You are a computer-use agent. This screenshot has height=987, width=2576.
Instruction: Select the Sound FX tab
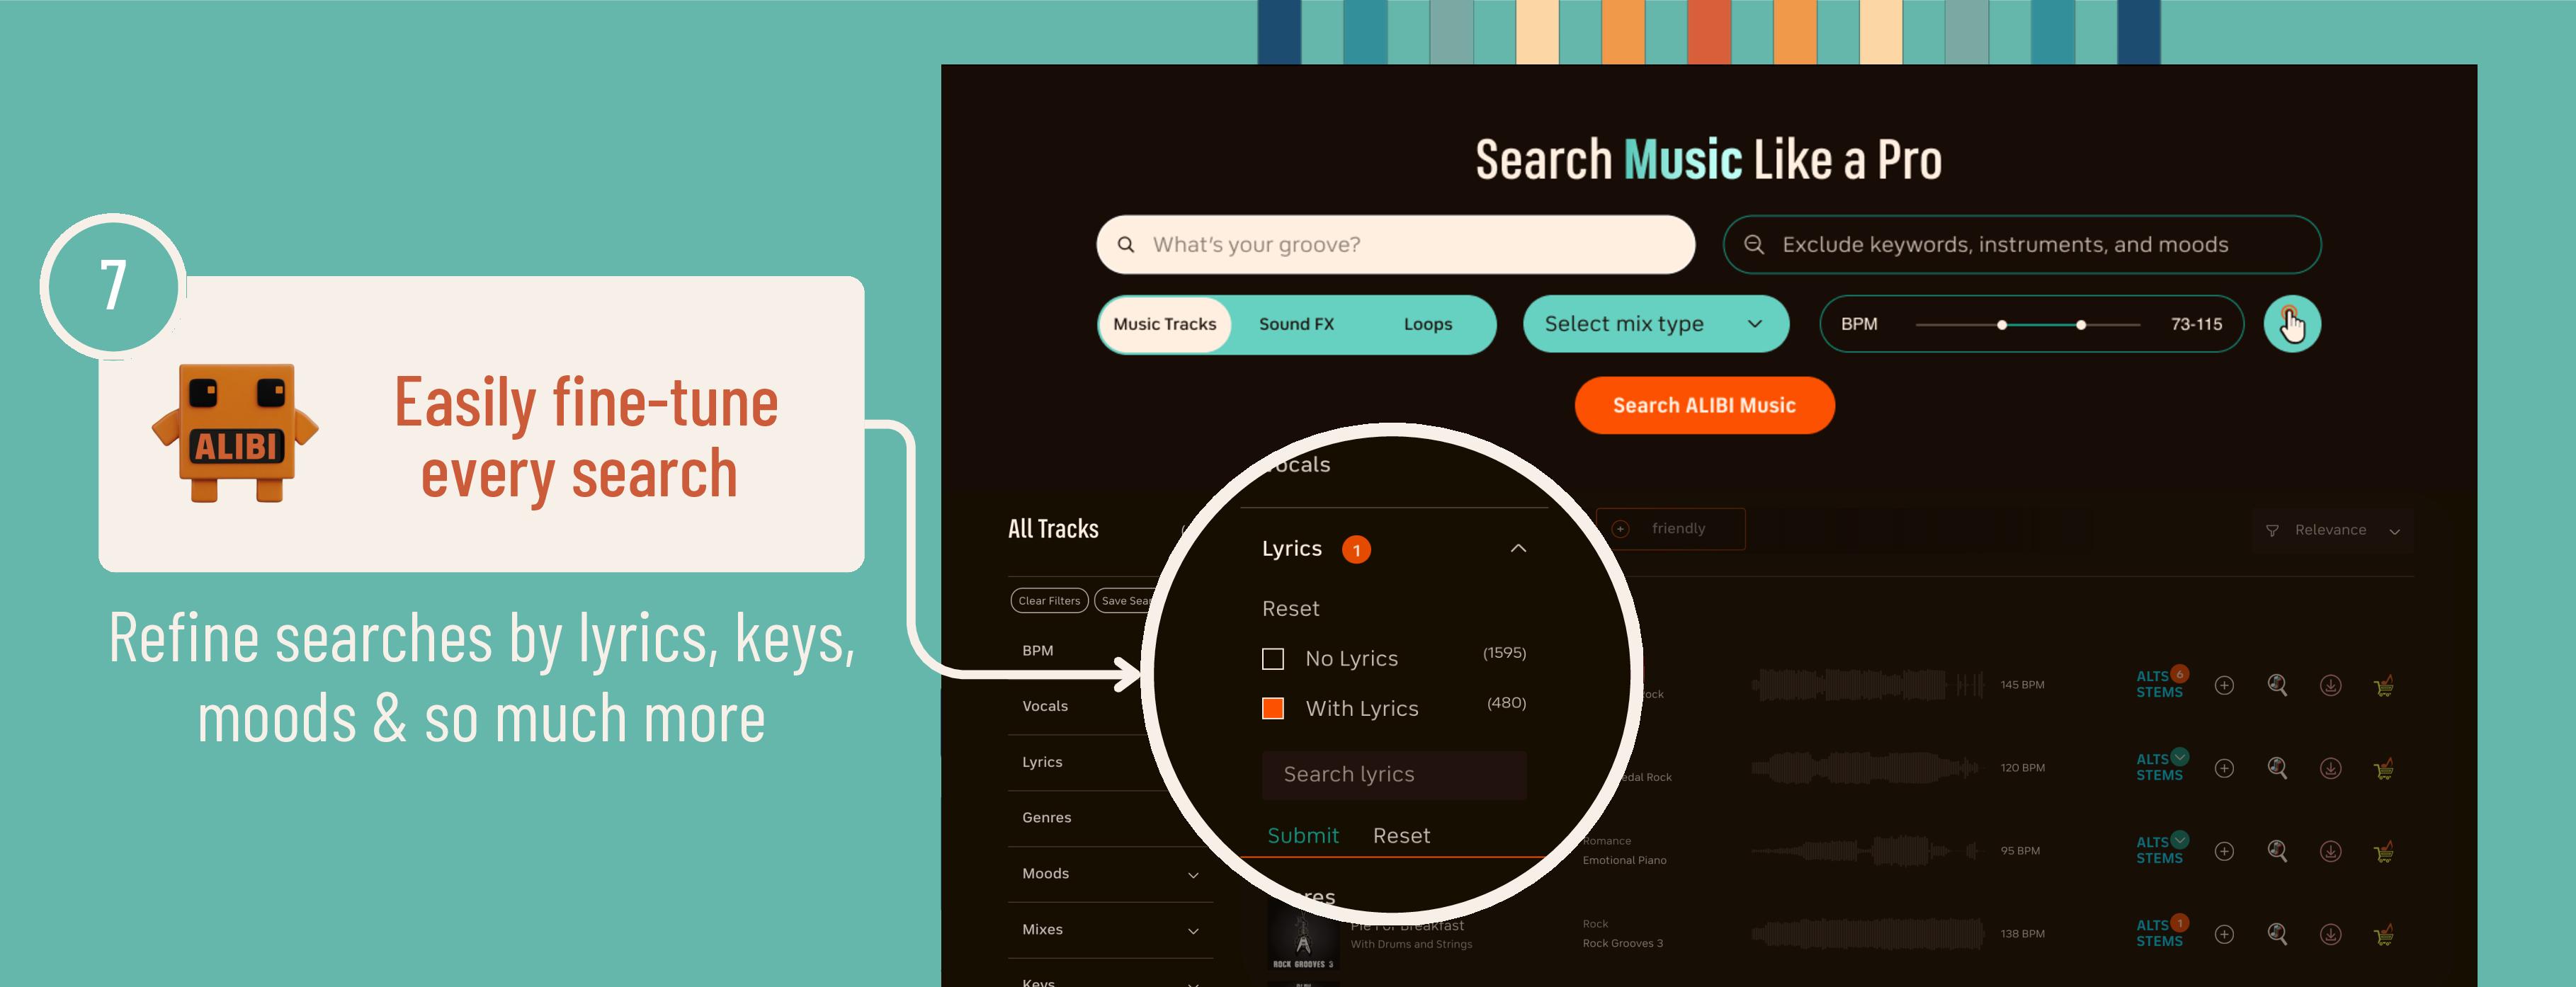(x=1296, y=322)
